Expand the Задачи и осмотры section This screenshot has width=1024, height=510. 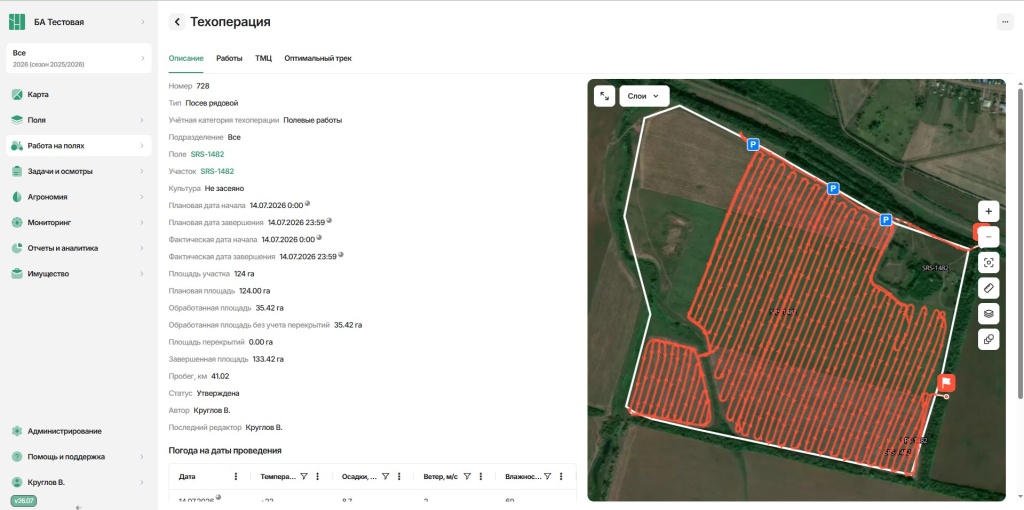pos(142,171)
